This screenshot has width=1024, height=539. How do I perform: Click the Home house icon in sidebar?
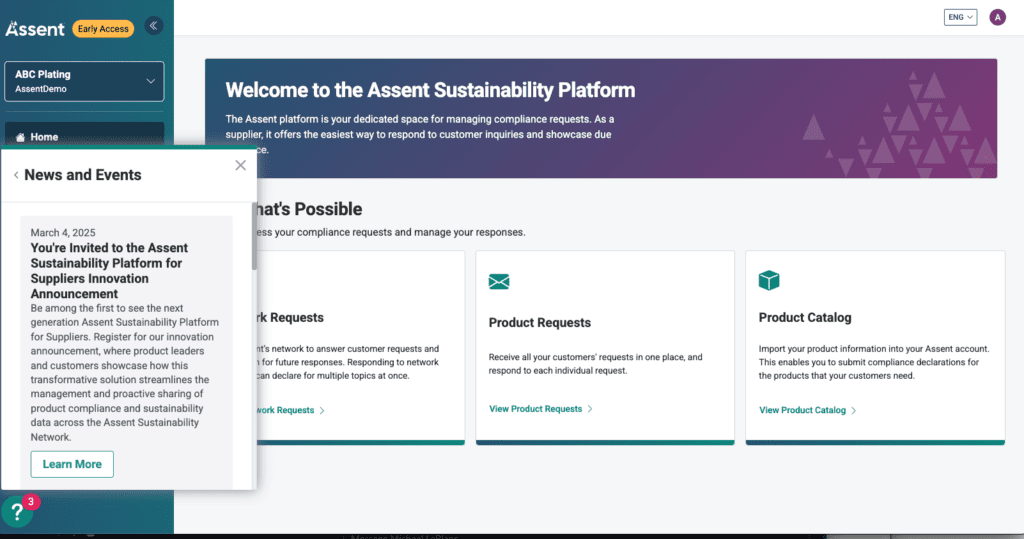coord(20,137)
